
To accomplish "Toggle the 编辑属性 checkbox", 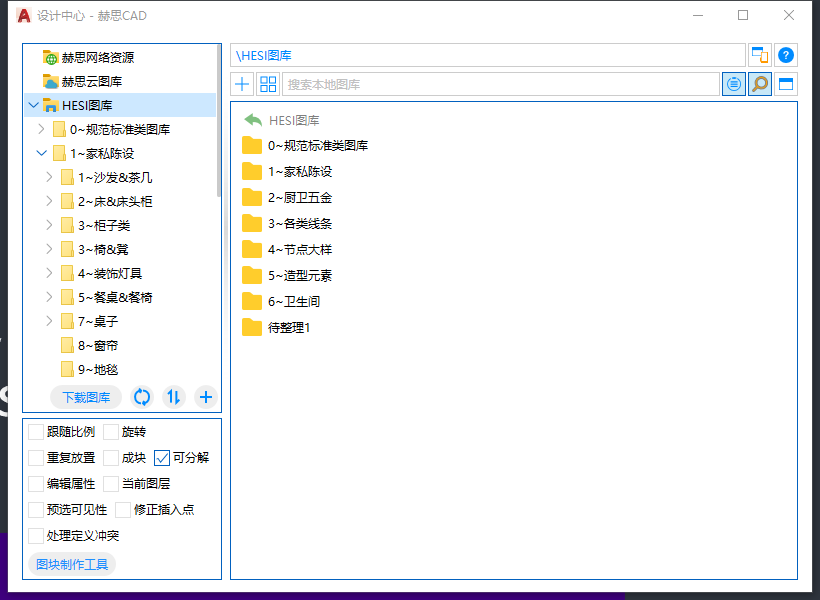I will (36, 484).
